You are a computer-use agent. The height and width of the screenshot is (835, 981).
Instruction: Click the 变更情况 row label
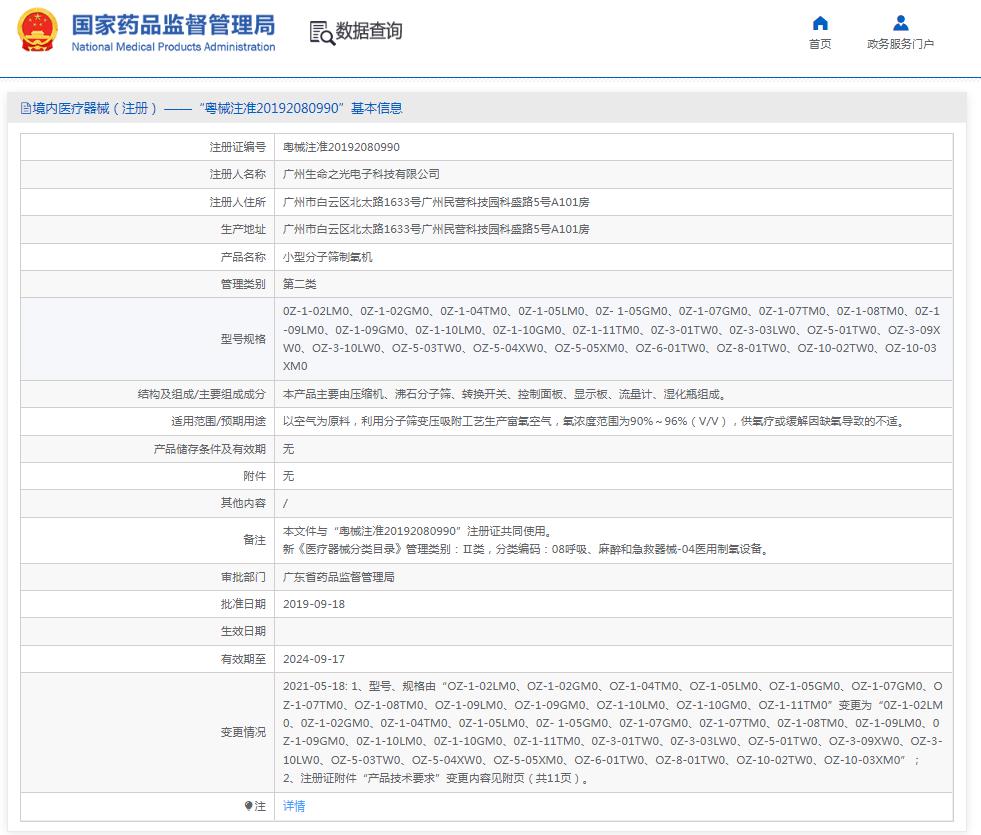tap(243, 733)
